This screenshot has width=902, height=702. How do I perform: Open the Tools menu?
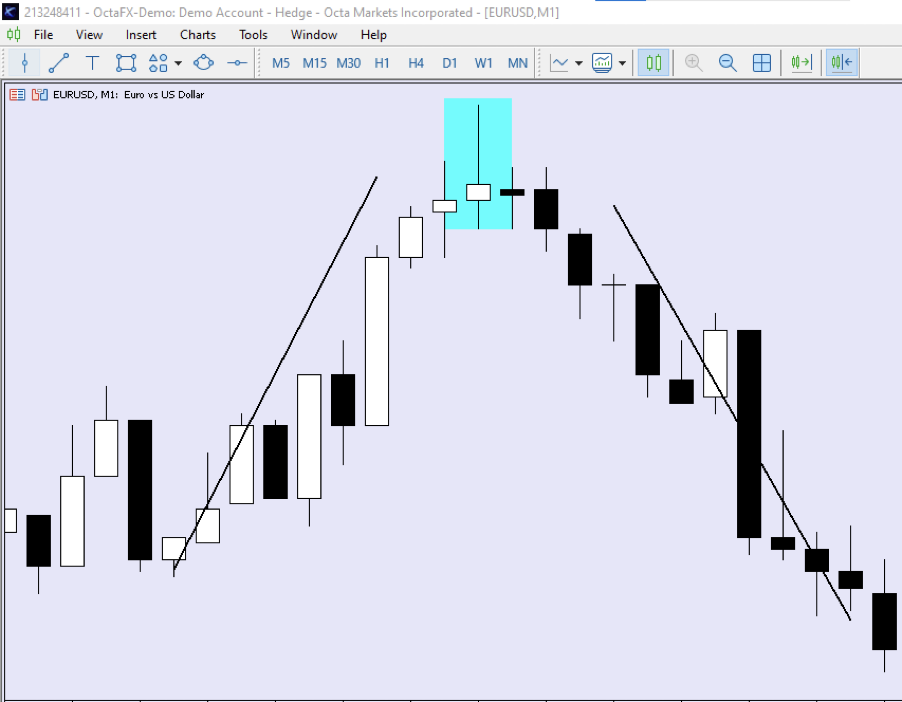click(x=253, y=35)
